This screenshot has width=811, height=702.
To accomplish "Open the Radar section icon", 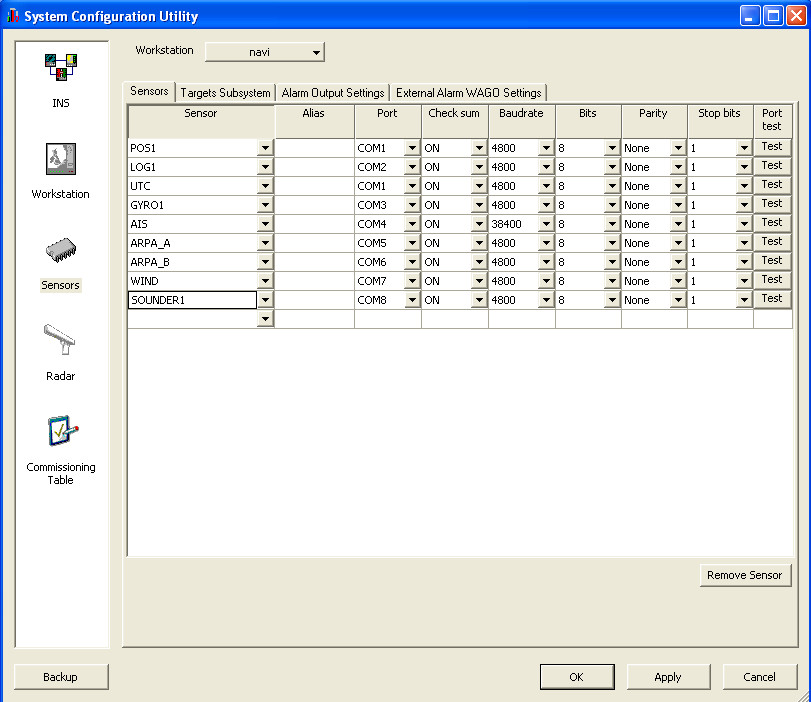I will point(61,341).
